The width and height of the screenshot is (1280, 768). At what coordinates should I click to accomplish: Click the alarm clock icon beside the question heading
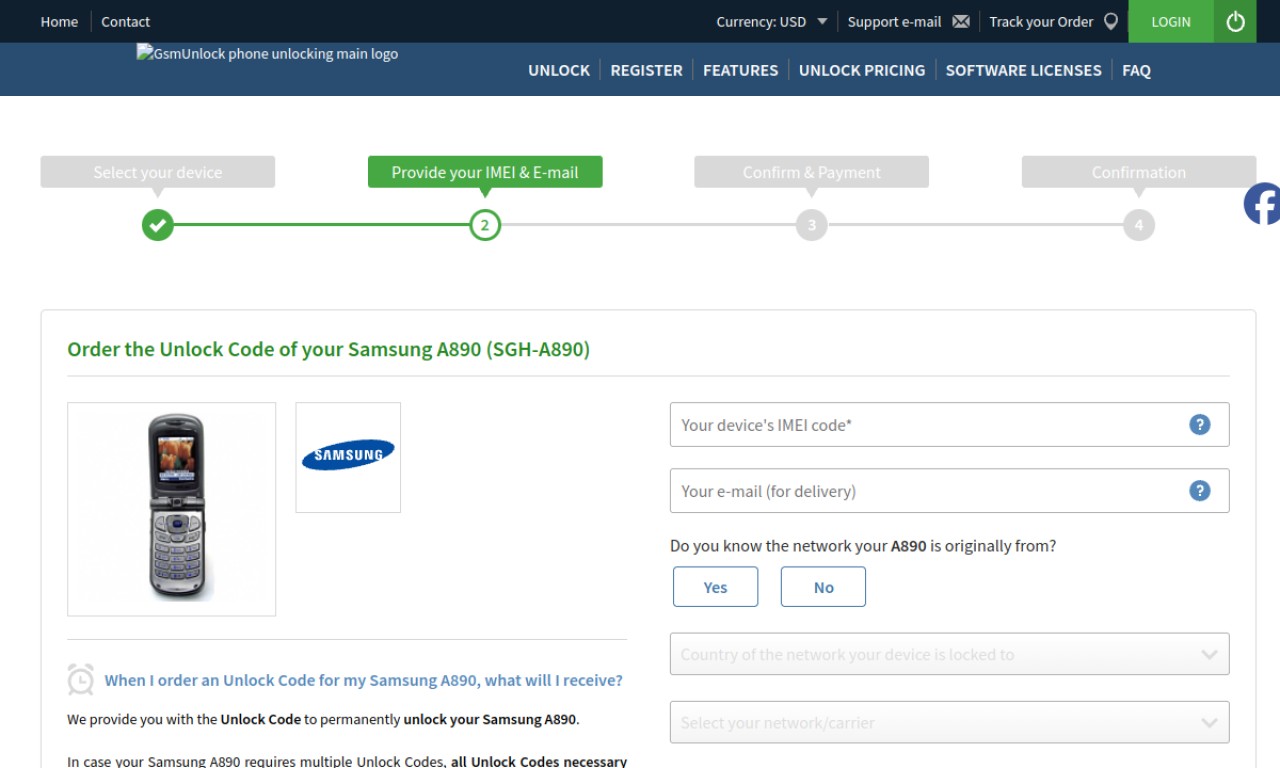click(x=81, y=680)
